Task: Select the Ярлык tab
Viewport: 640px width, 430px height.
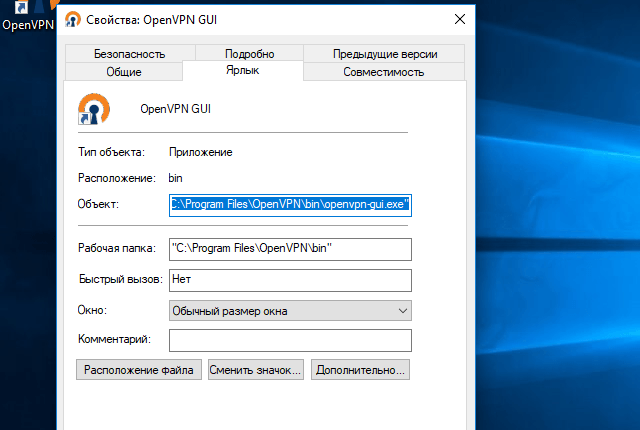Action: (243, 70)
